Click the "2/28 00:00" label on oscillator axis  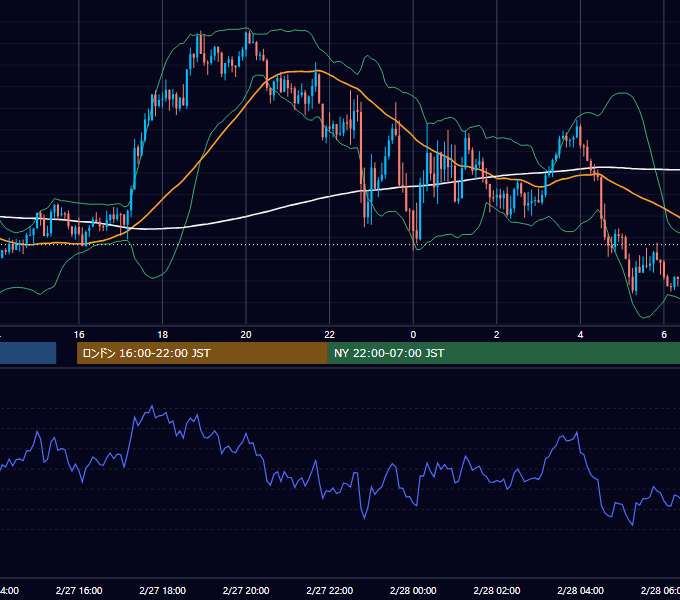coord(413,590)
